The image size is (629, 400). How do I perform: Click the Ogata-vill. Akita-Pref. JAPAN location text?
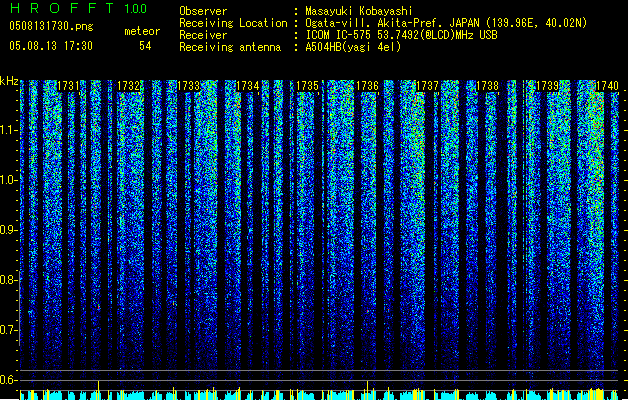[446, 23]
